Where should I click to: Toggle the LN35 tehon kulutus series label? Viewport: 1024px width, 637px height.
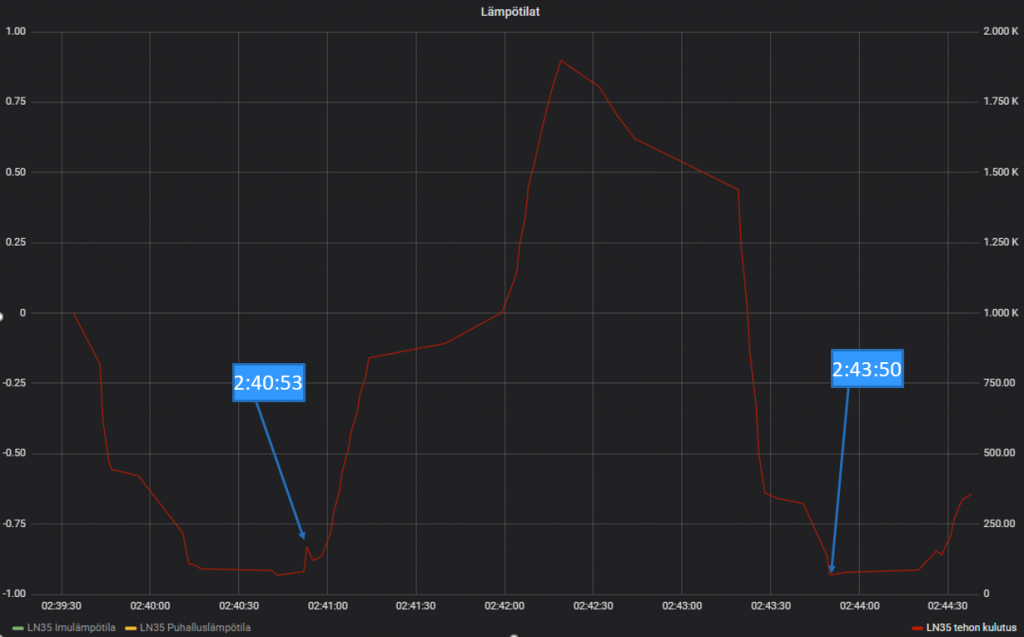971,627
